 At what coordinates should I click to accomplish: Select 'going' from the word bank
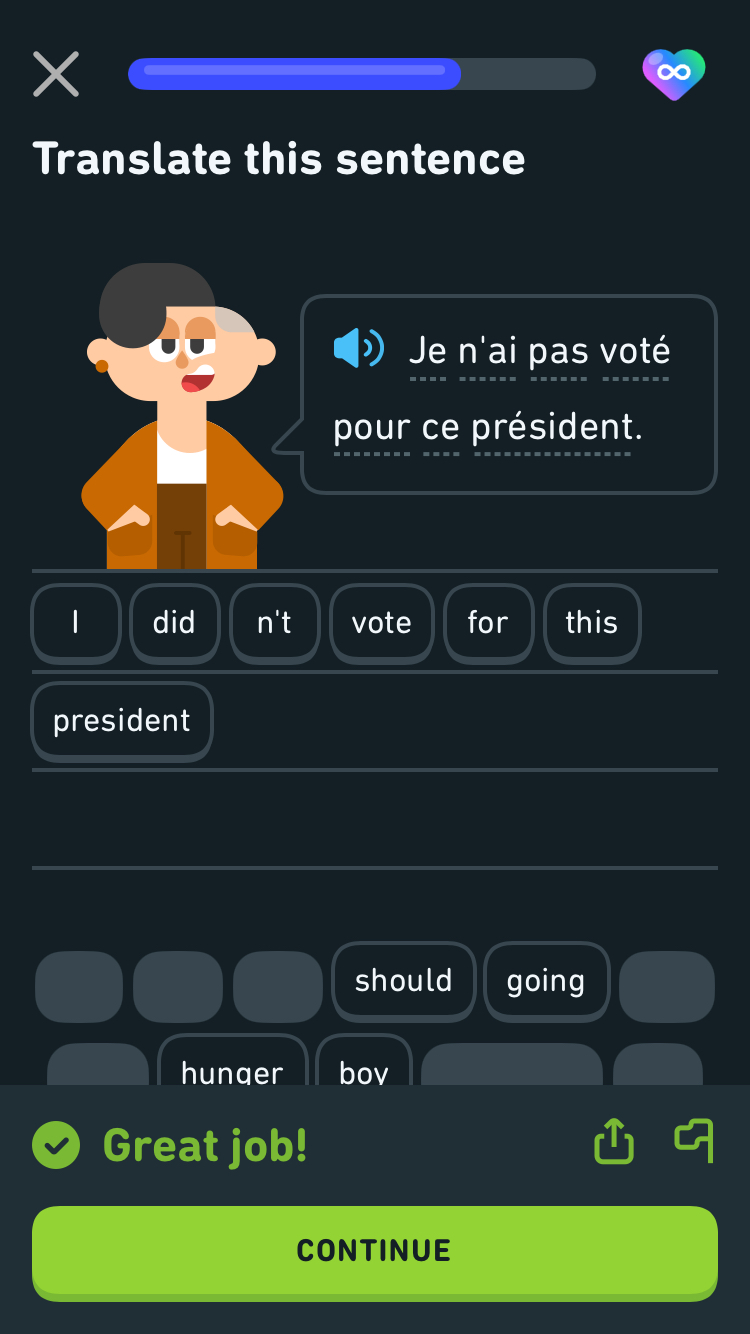tap(546, 981)
